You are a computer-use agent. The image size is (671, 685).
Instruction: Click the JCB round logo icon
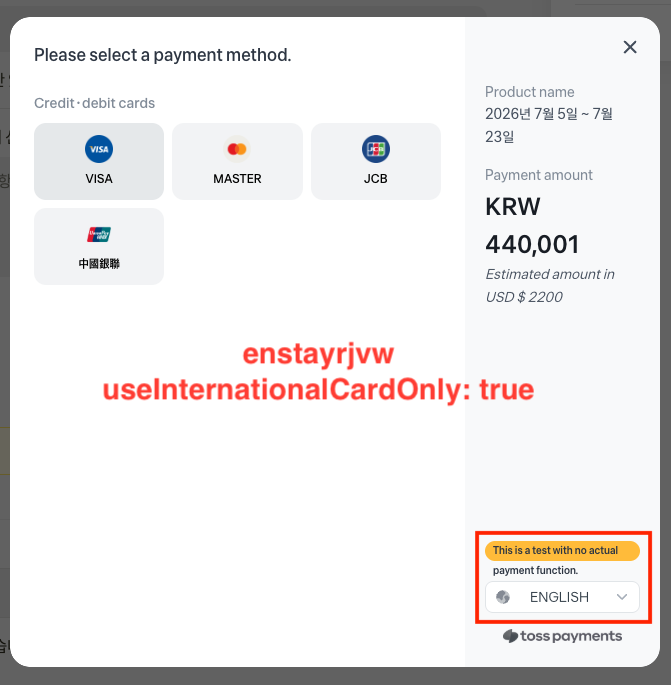tap(376, 149)
